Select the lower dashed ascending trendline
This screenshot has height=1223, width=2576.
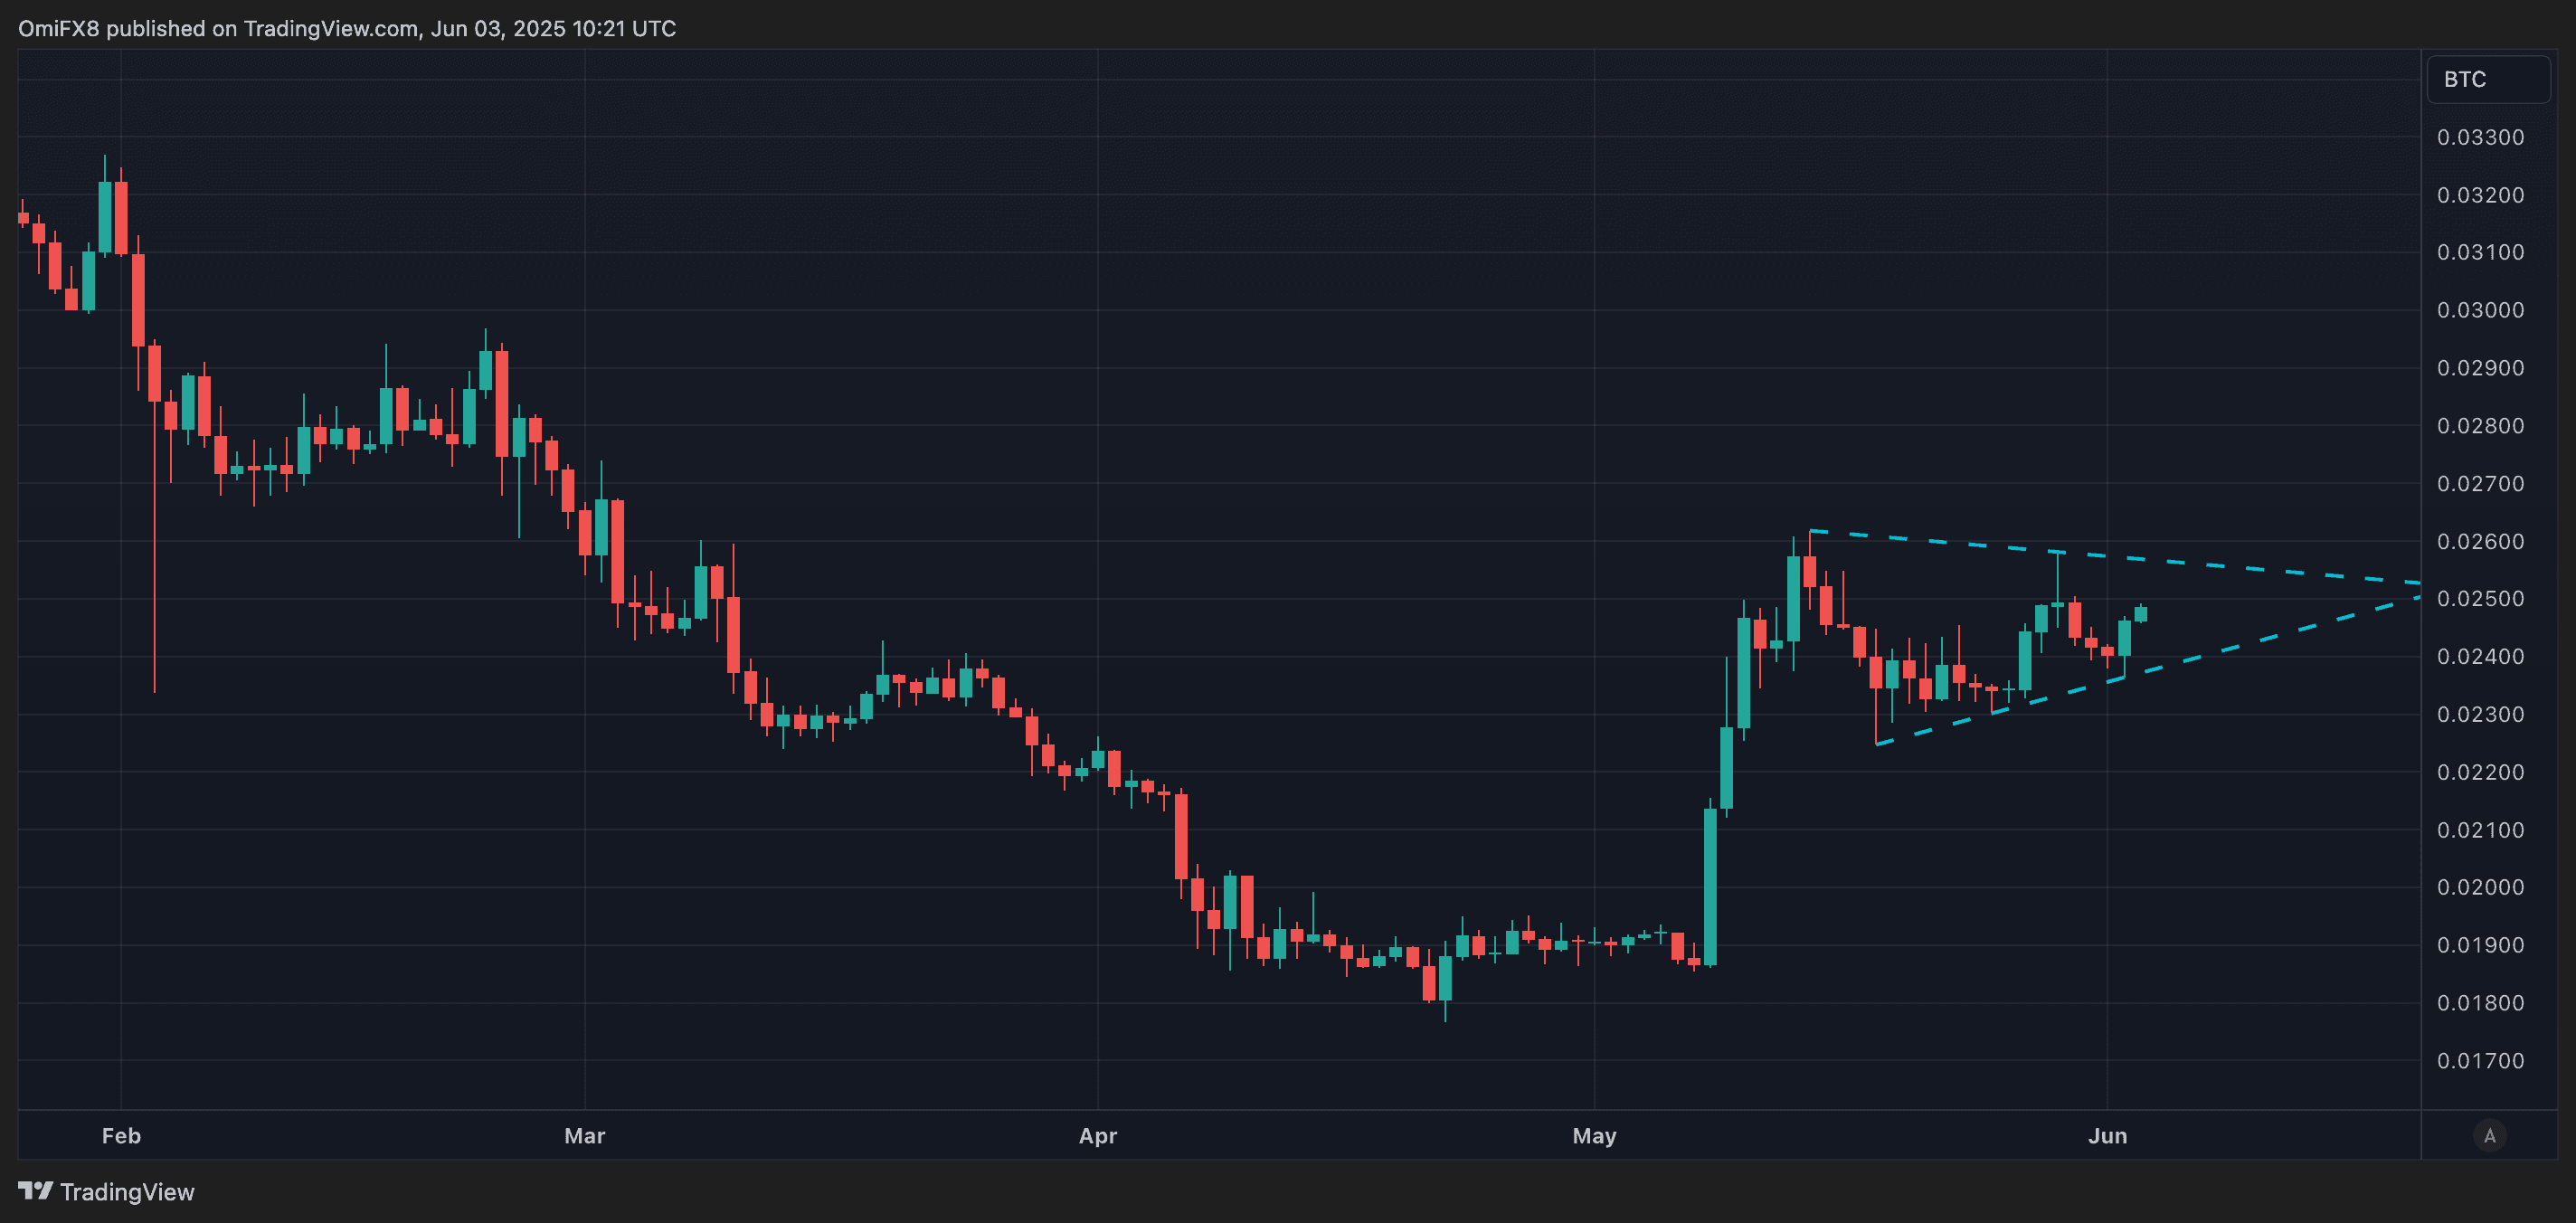pos(2150,670)
